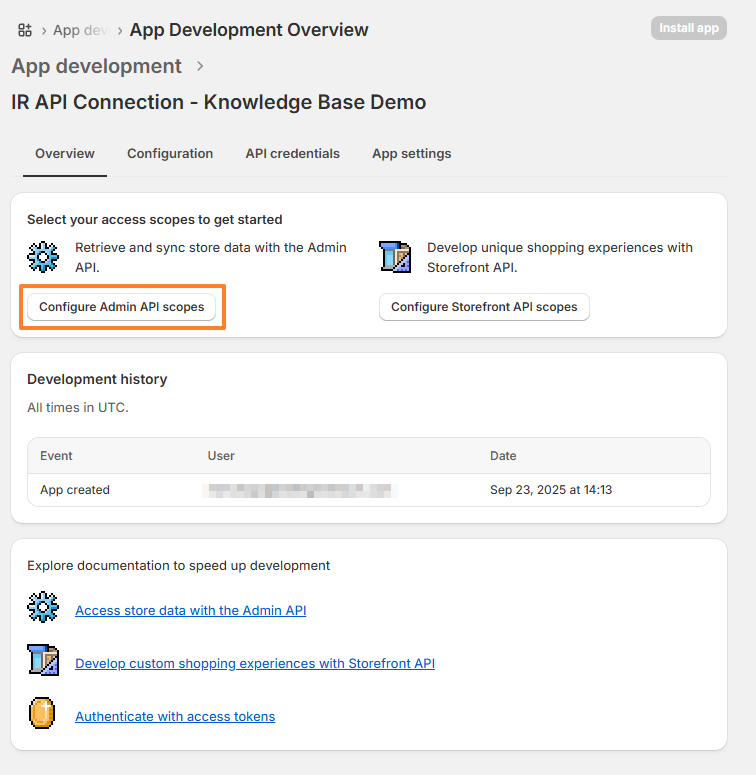
Task: Switch to the Overview tab
Action: (65, 154)
